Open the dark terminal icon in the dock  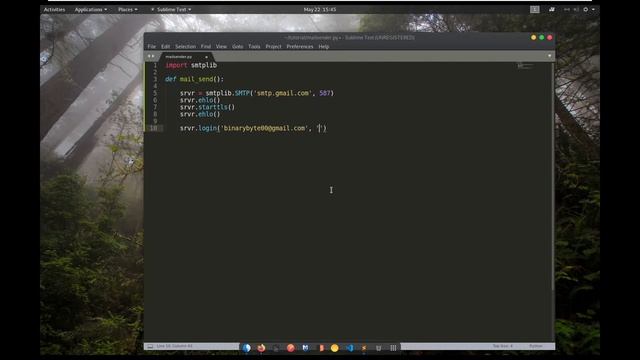(276, 348)
